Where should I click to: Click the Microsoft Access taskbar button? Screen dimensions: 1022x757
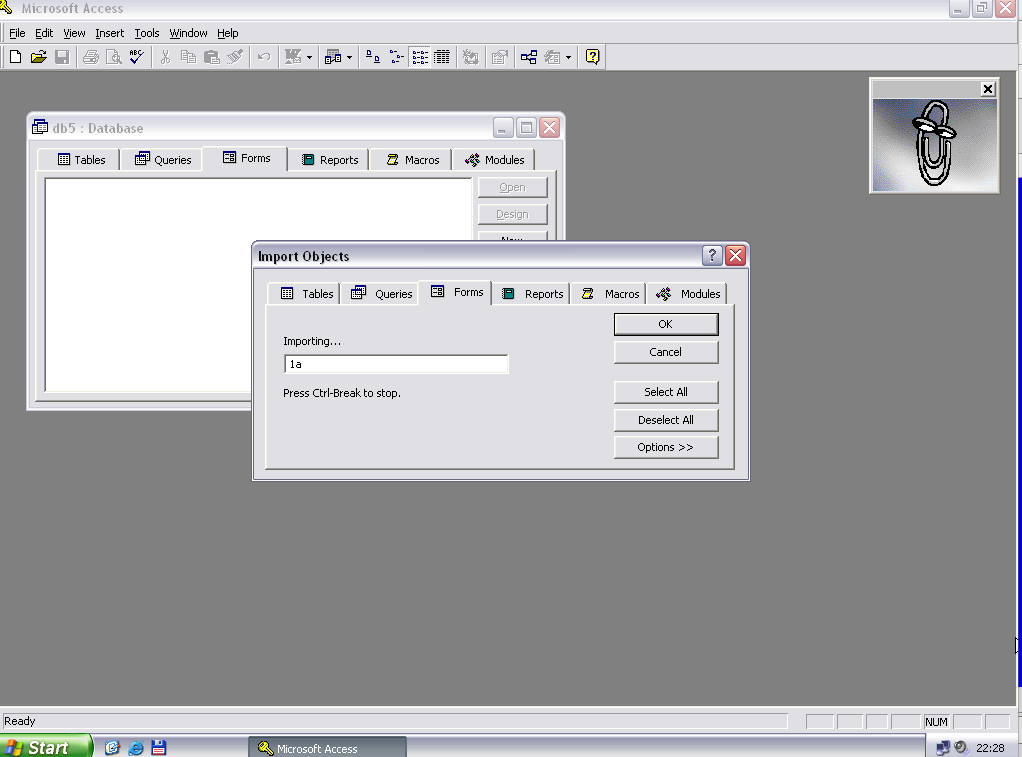click(x=327, y=748)
